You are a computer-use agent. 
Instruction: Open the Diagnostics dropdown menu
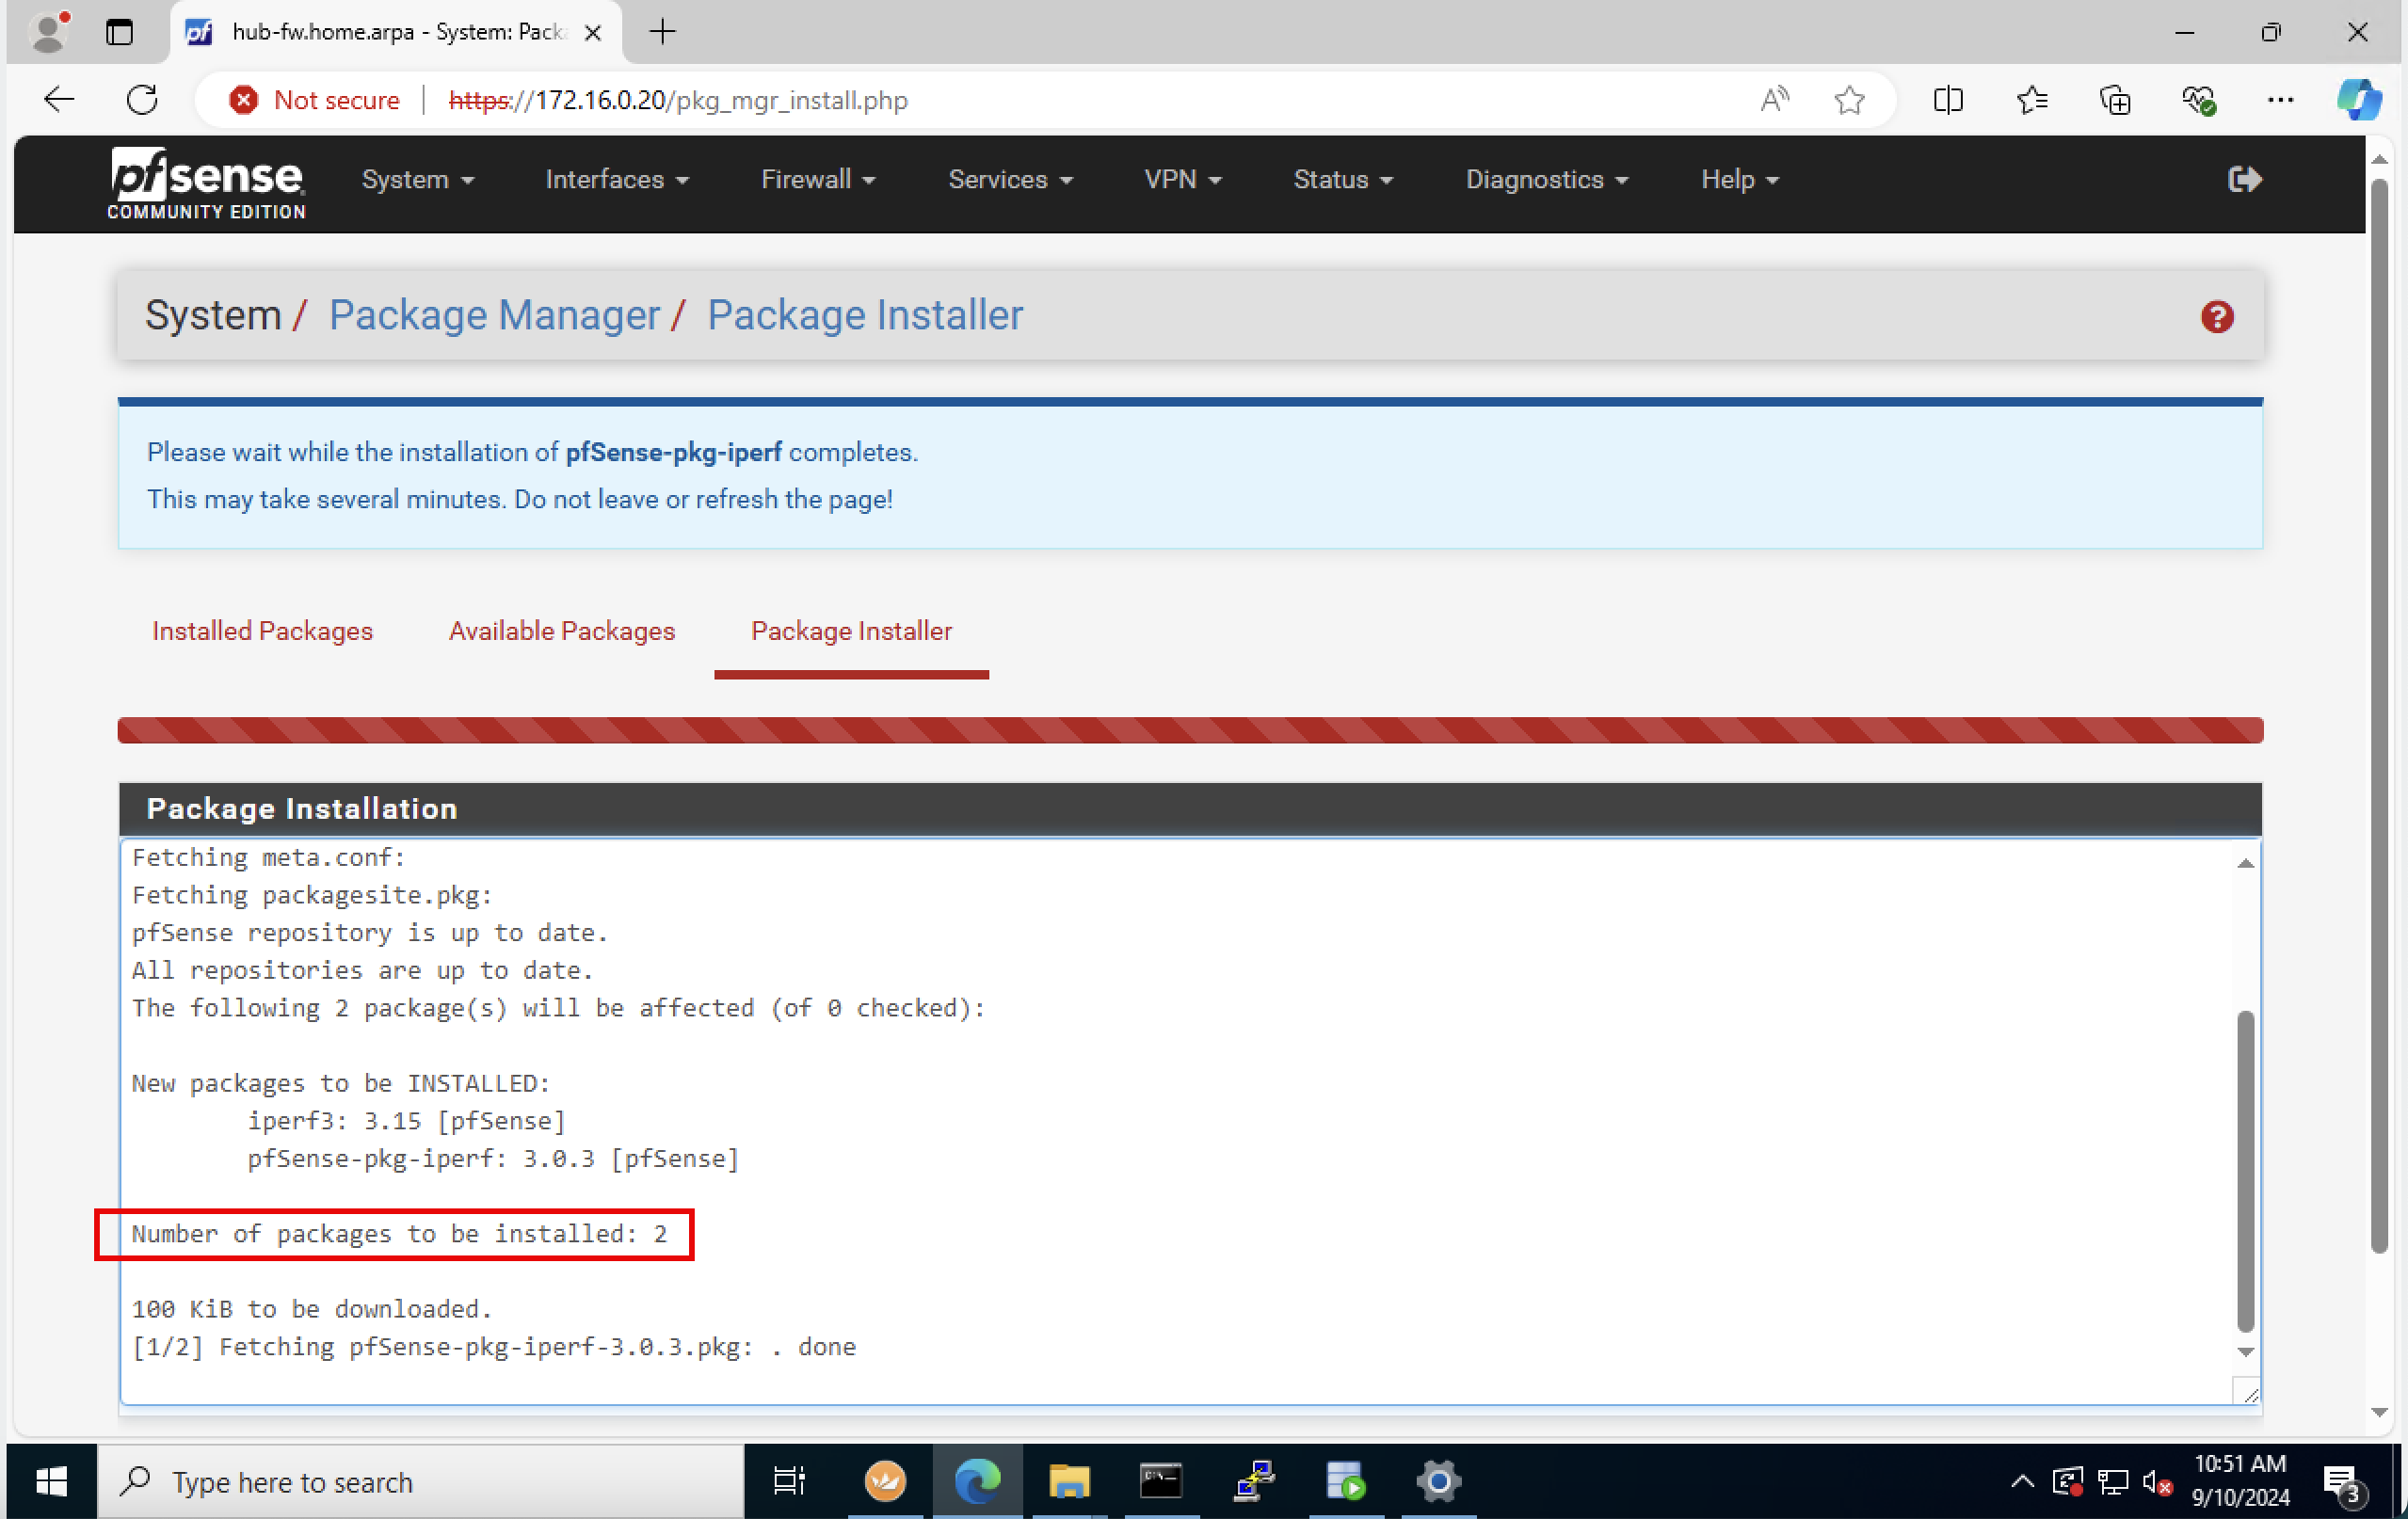[1546, 180]
